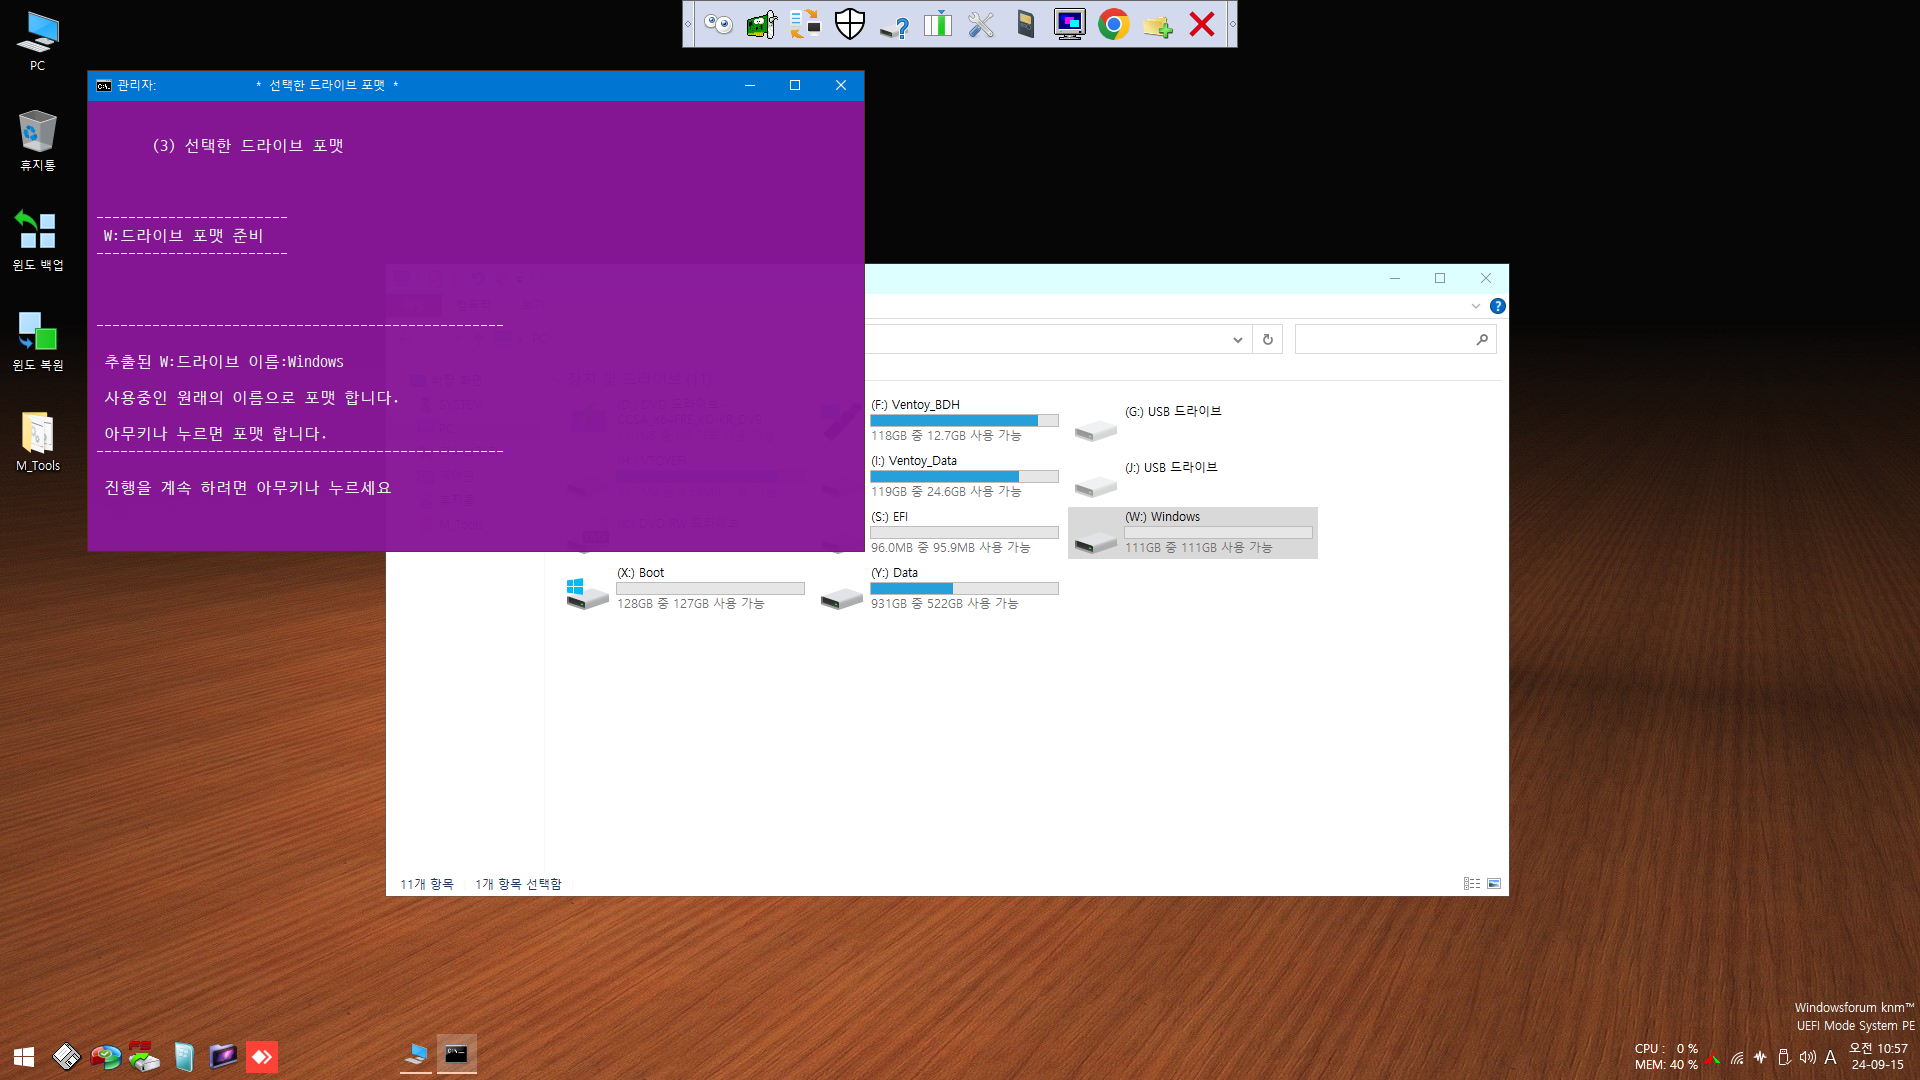Maximize the Explorer window
The height and width of the screenshot is (1080, 1920).
pyautogui.click(x=1440, y=278)
